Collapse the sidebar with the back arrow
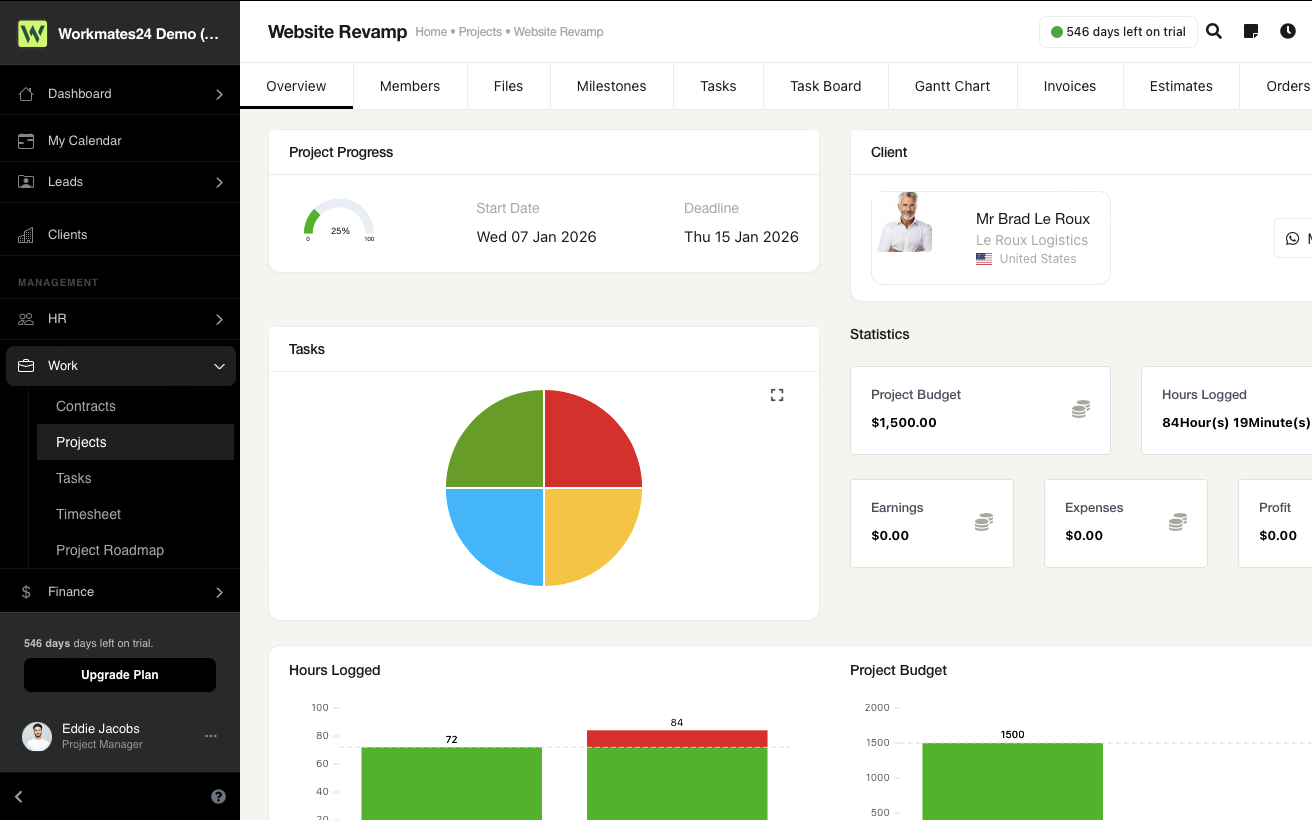This screenshot has width=1312, height=820. tap(19, 797)
